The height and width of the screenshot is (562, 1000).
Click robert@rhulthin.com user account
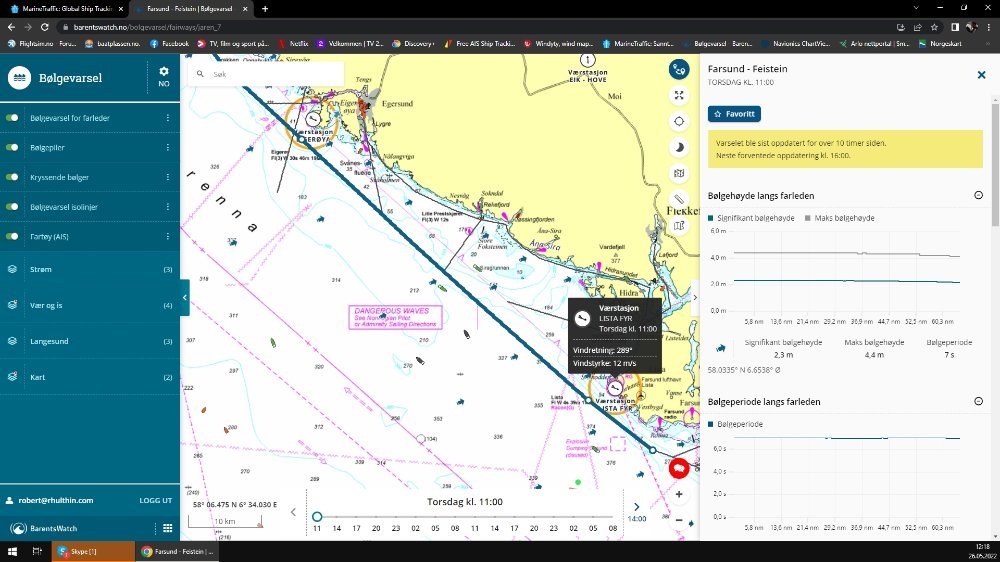[50, 500]
